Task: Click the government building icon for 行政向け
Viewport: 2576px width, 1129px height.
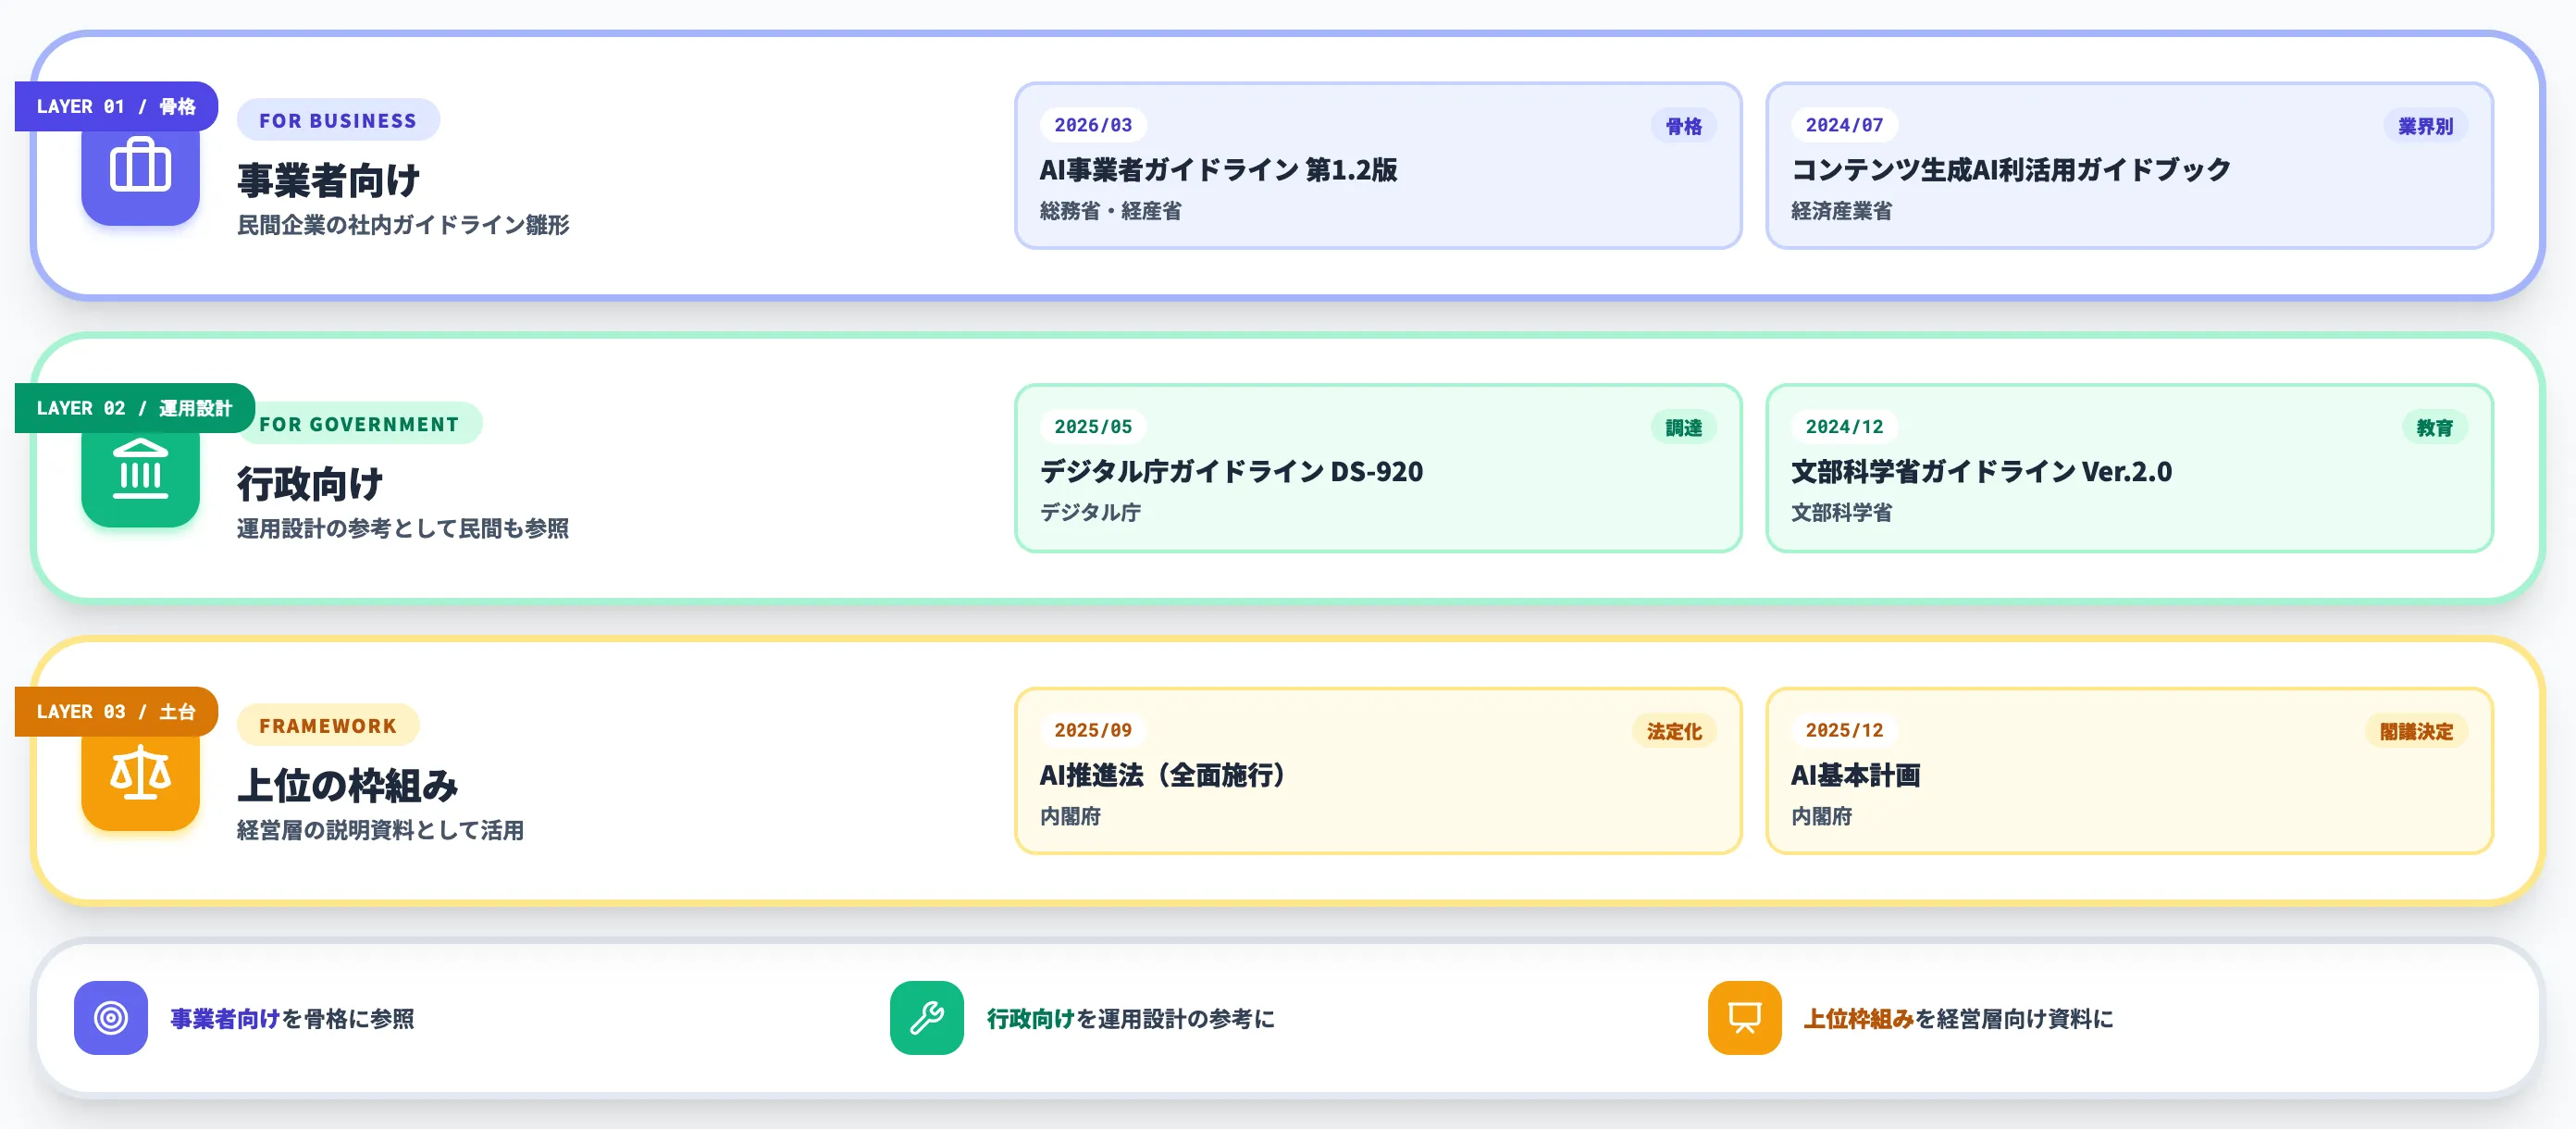Action: 140,468
